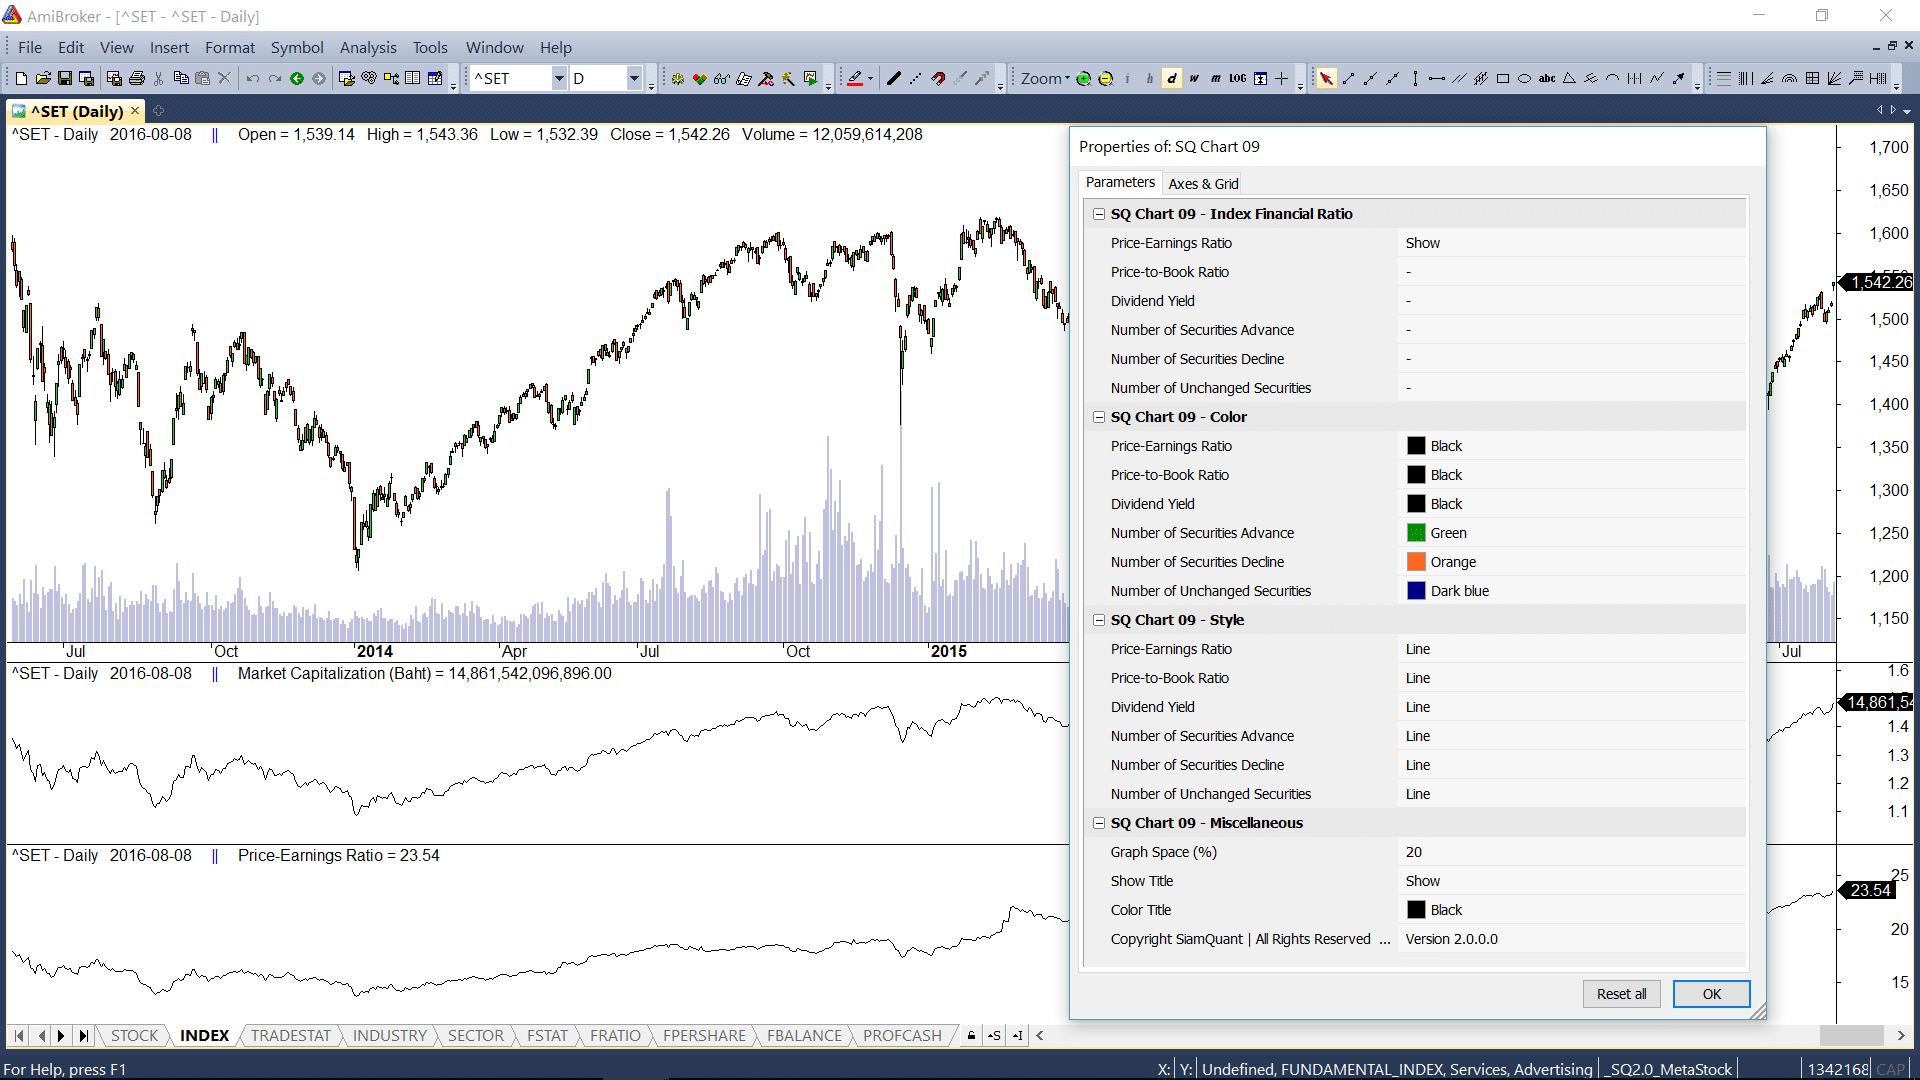Screen dimensions: 1920x1080
Task: Select the ellipse drawing tool
Action: coord(1525,78)
